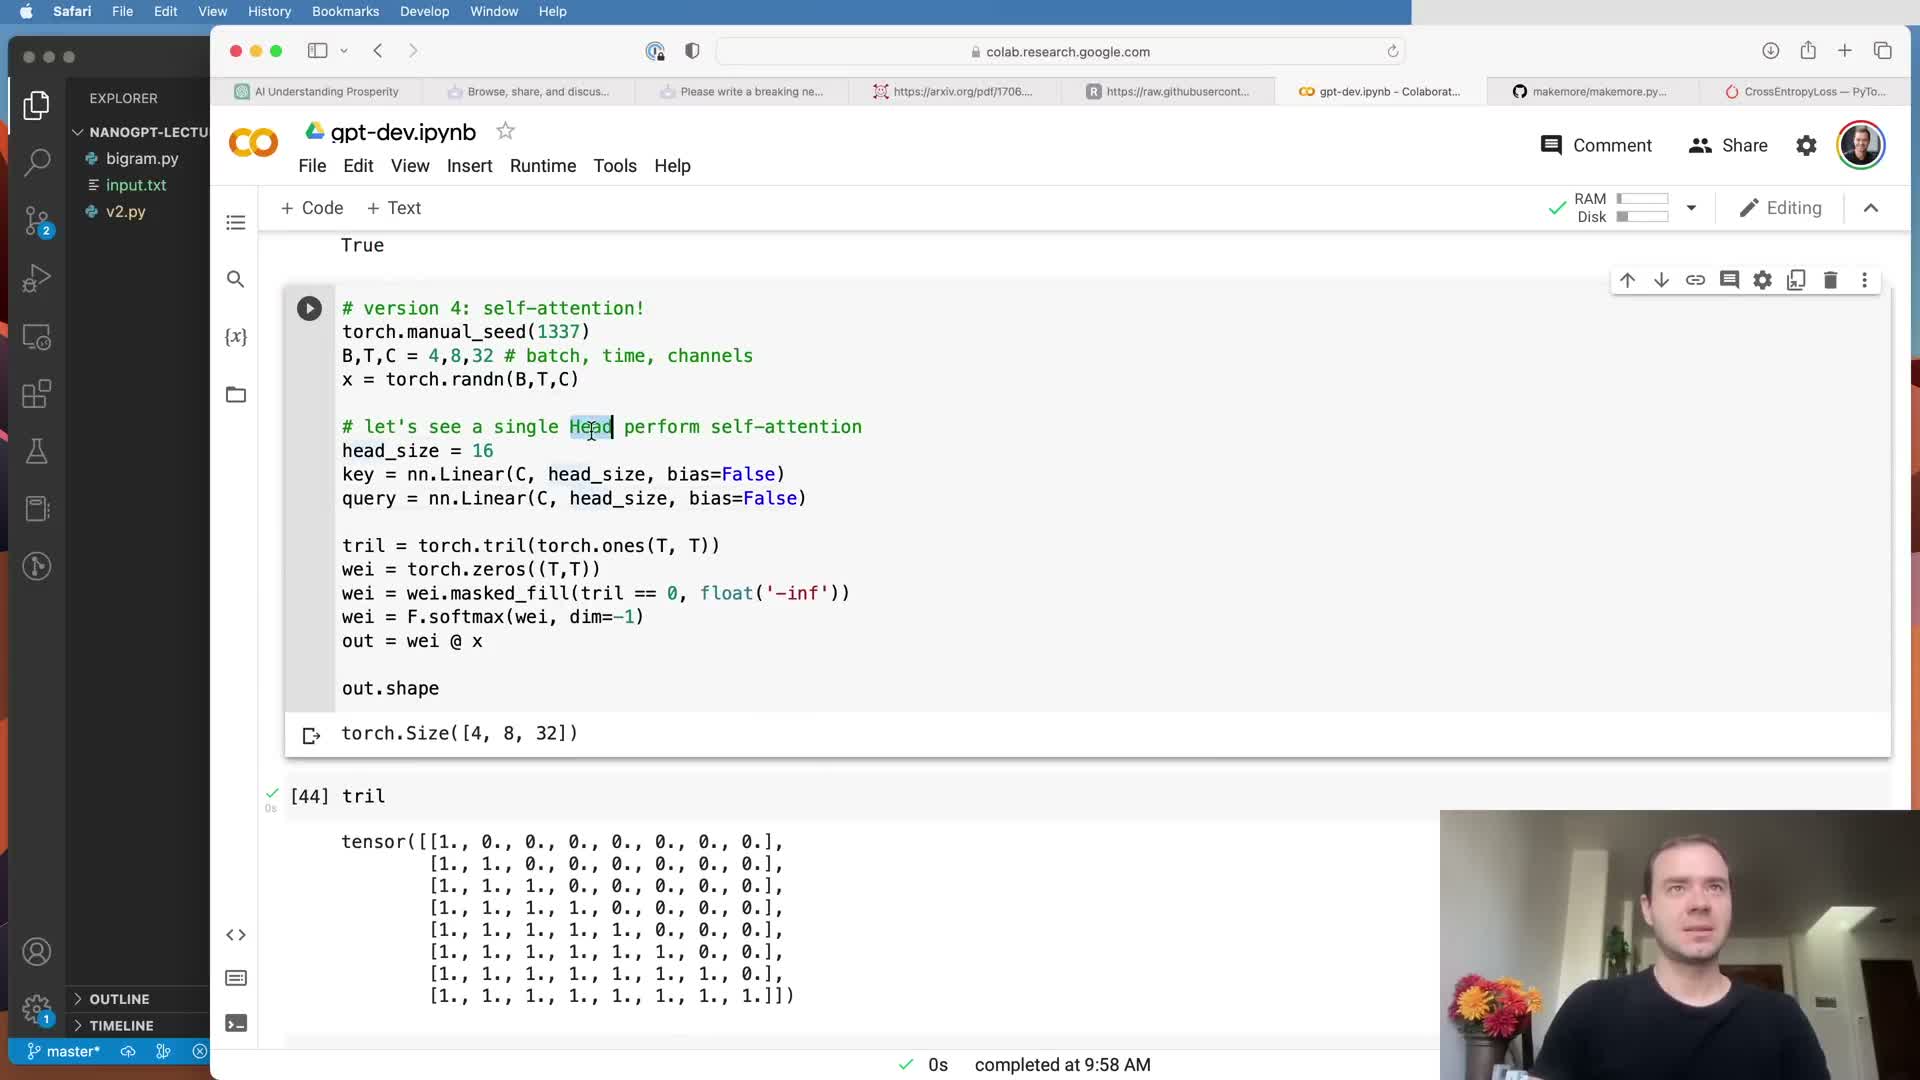Expand the OUTLINE section
Viewport: 1920px width, 1080px height.
pos(119,999)
